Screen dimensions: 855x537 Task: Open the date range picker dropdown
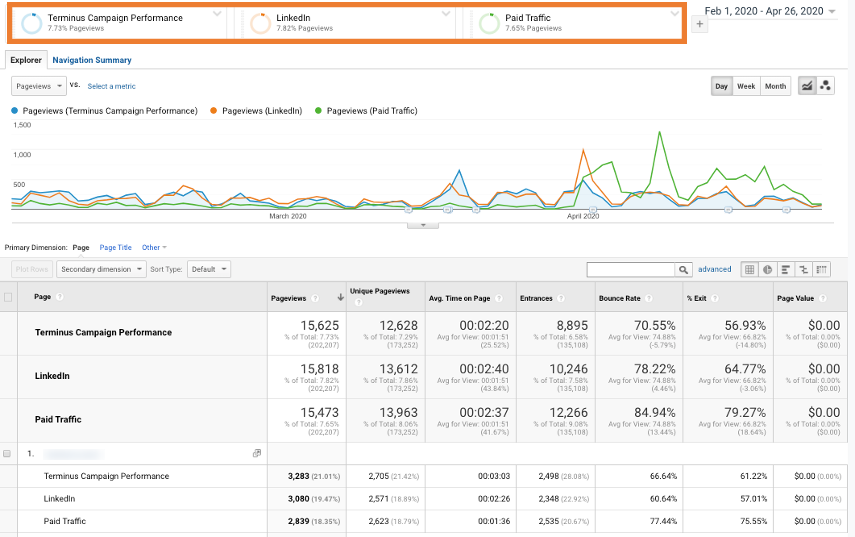[832, 11]
